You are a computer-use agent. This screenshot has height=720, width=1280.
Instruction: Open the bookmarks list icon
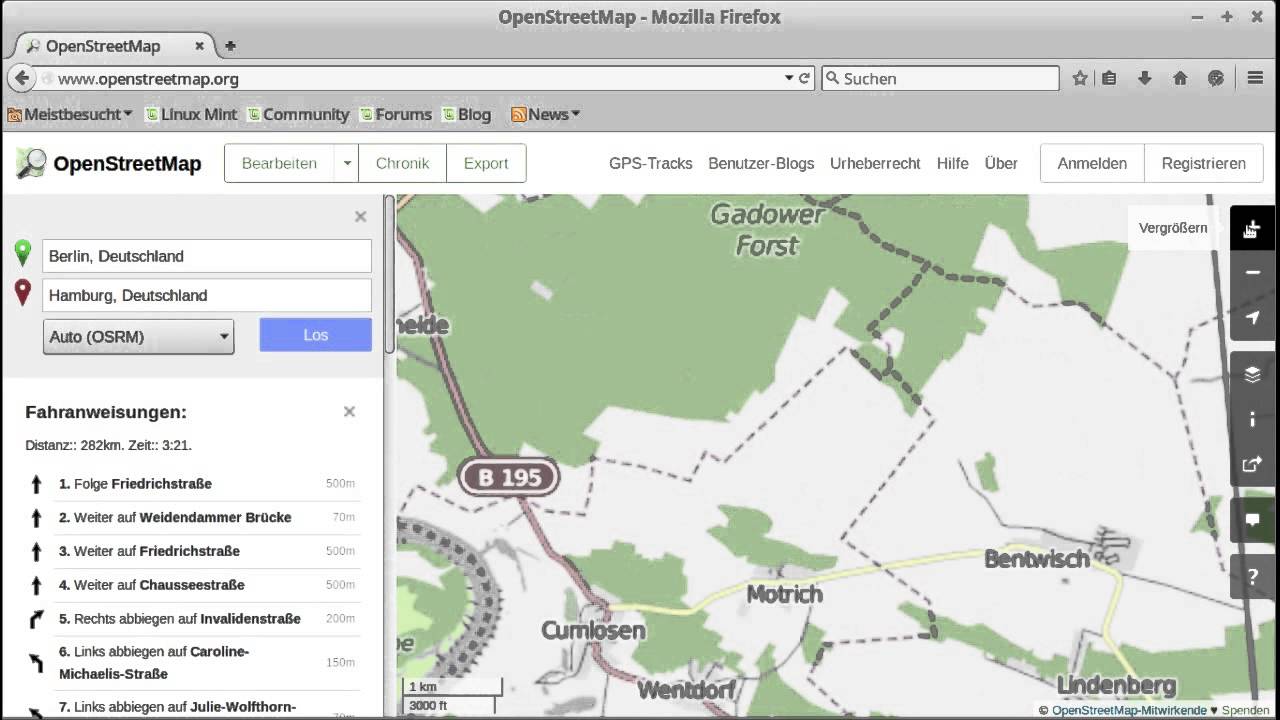click(1109, 78)
